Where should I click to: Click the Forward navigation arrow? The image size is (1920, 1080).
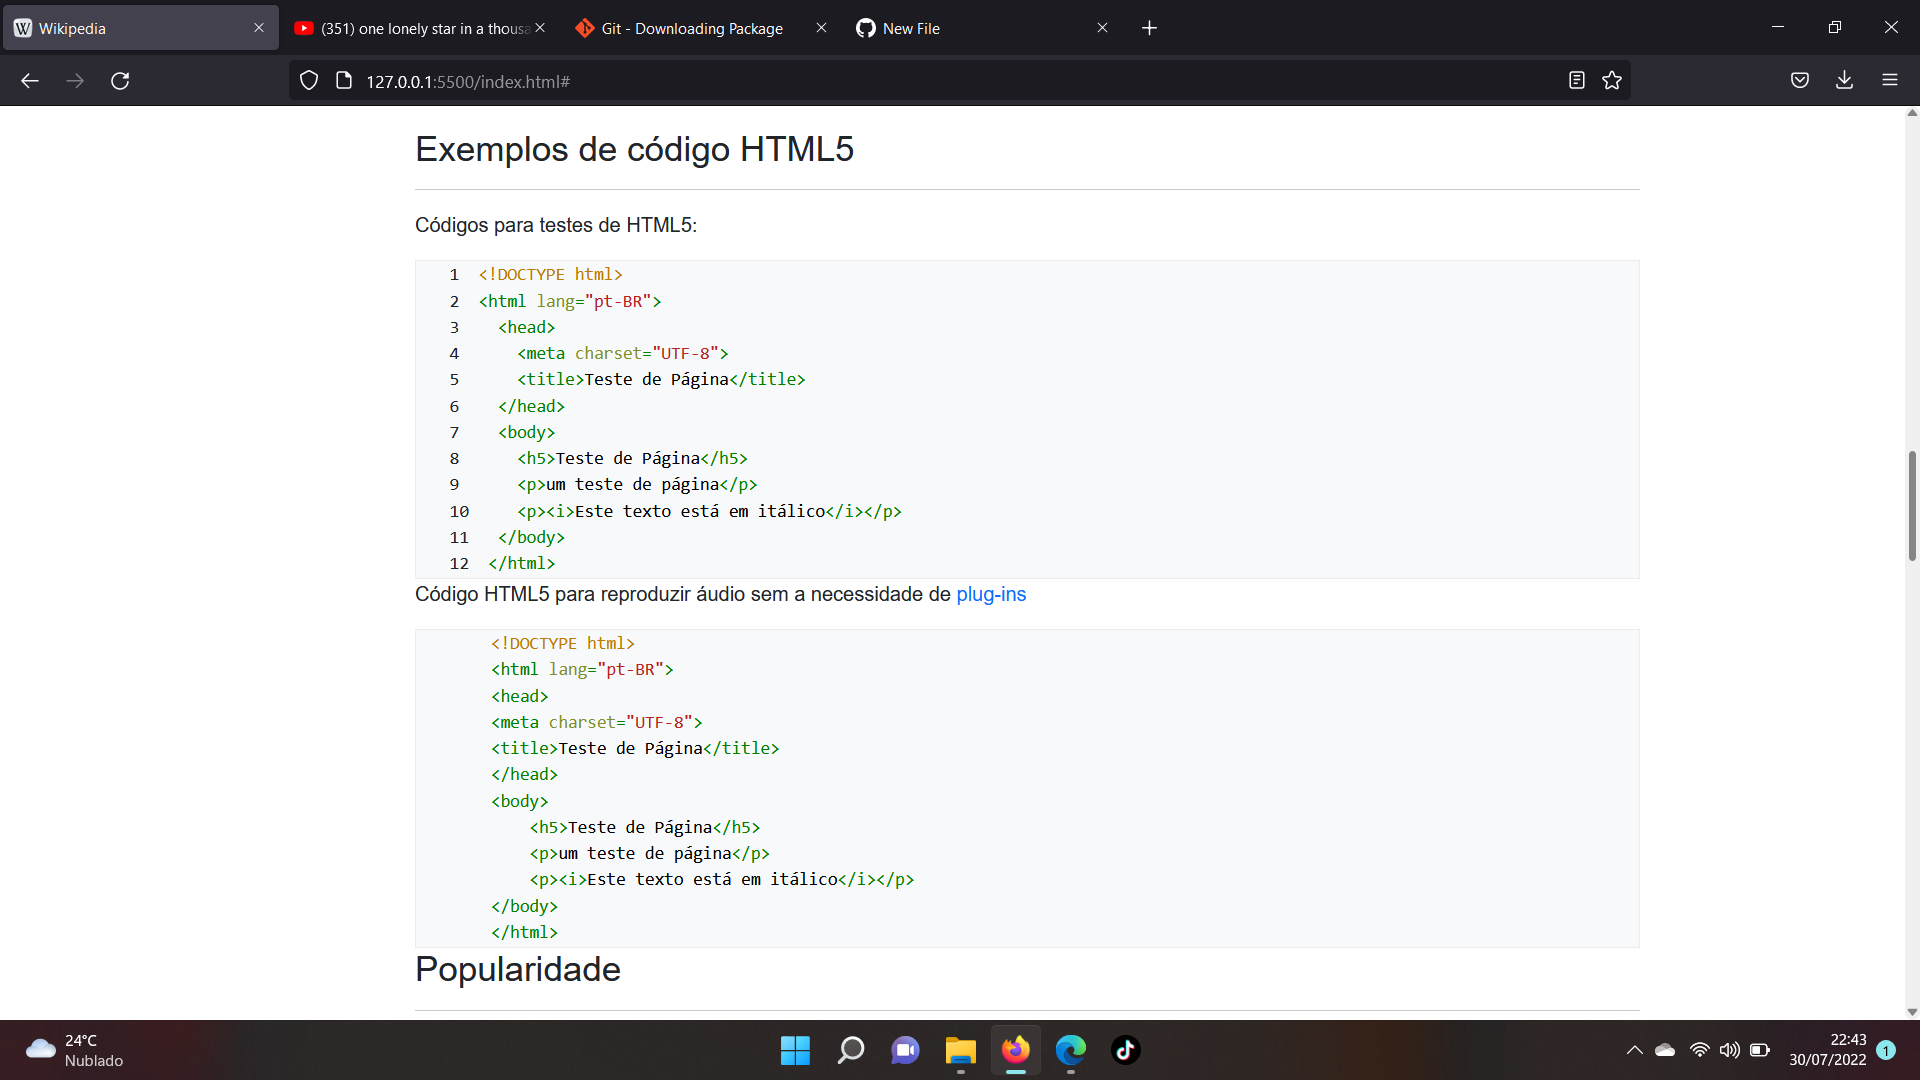pos(75,81)
